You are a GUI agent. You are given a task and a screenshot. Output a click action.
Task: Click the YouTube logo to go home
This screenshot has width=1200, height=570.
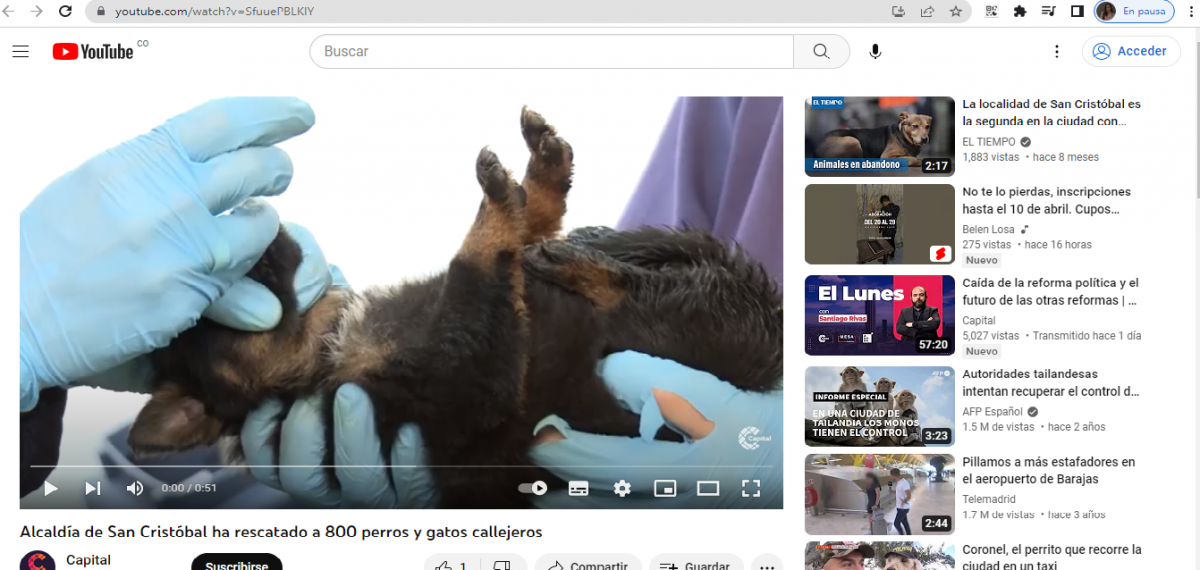(93, 51)
